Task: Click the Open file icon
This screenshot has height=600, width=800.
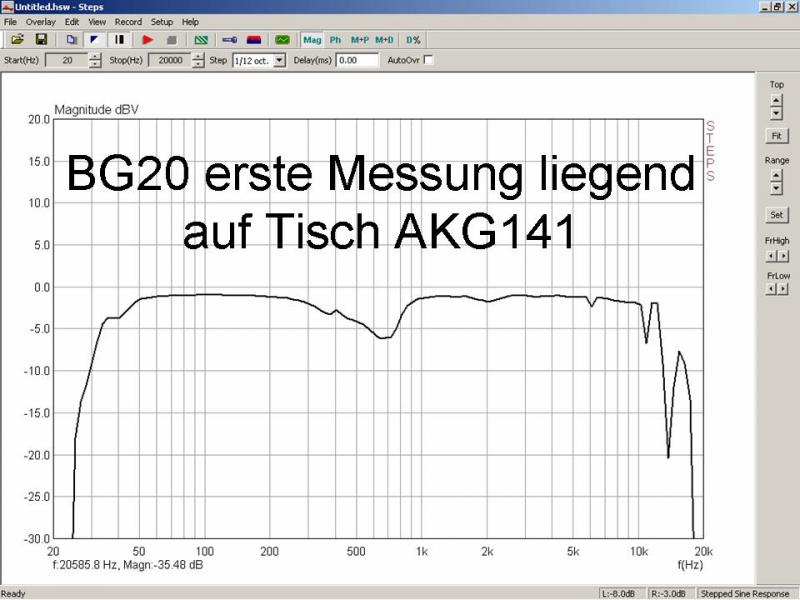Action: coord(17,40)
